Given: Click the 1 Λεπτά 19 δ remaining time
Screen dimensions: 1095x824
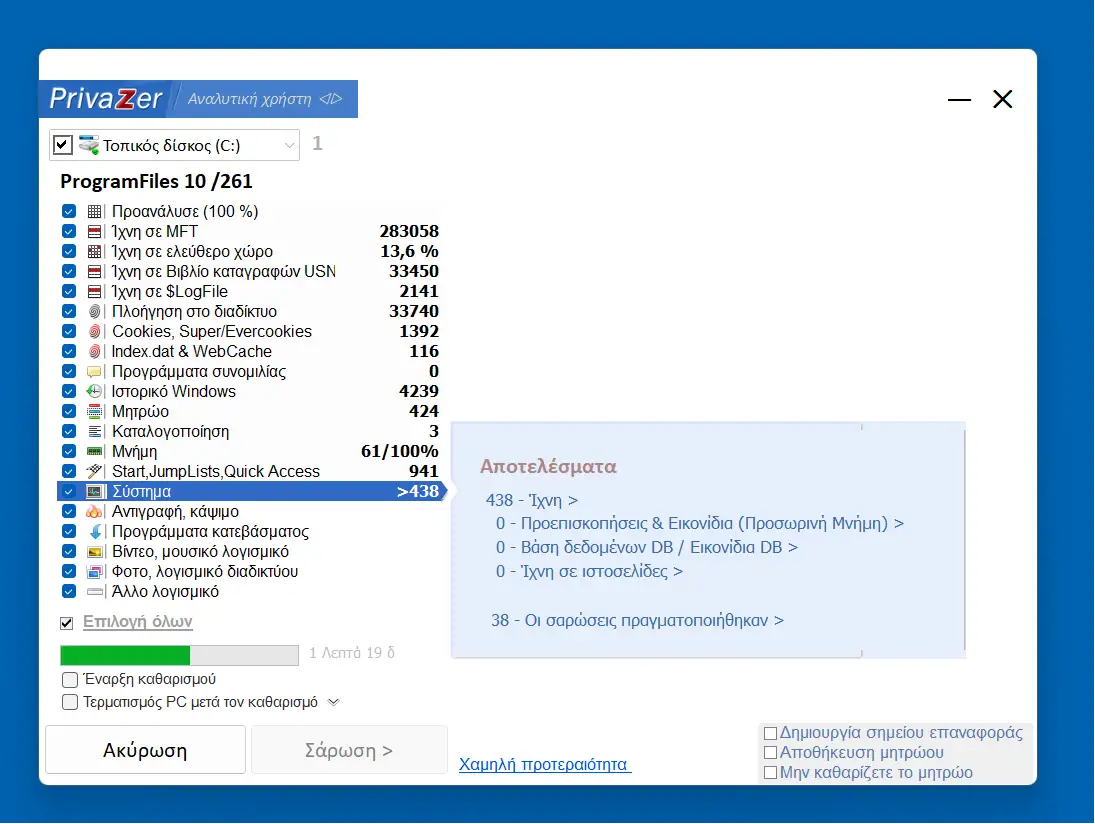Looking at the screenshot, I should click(352, 654).
